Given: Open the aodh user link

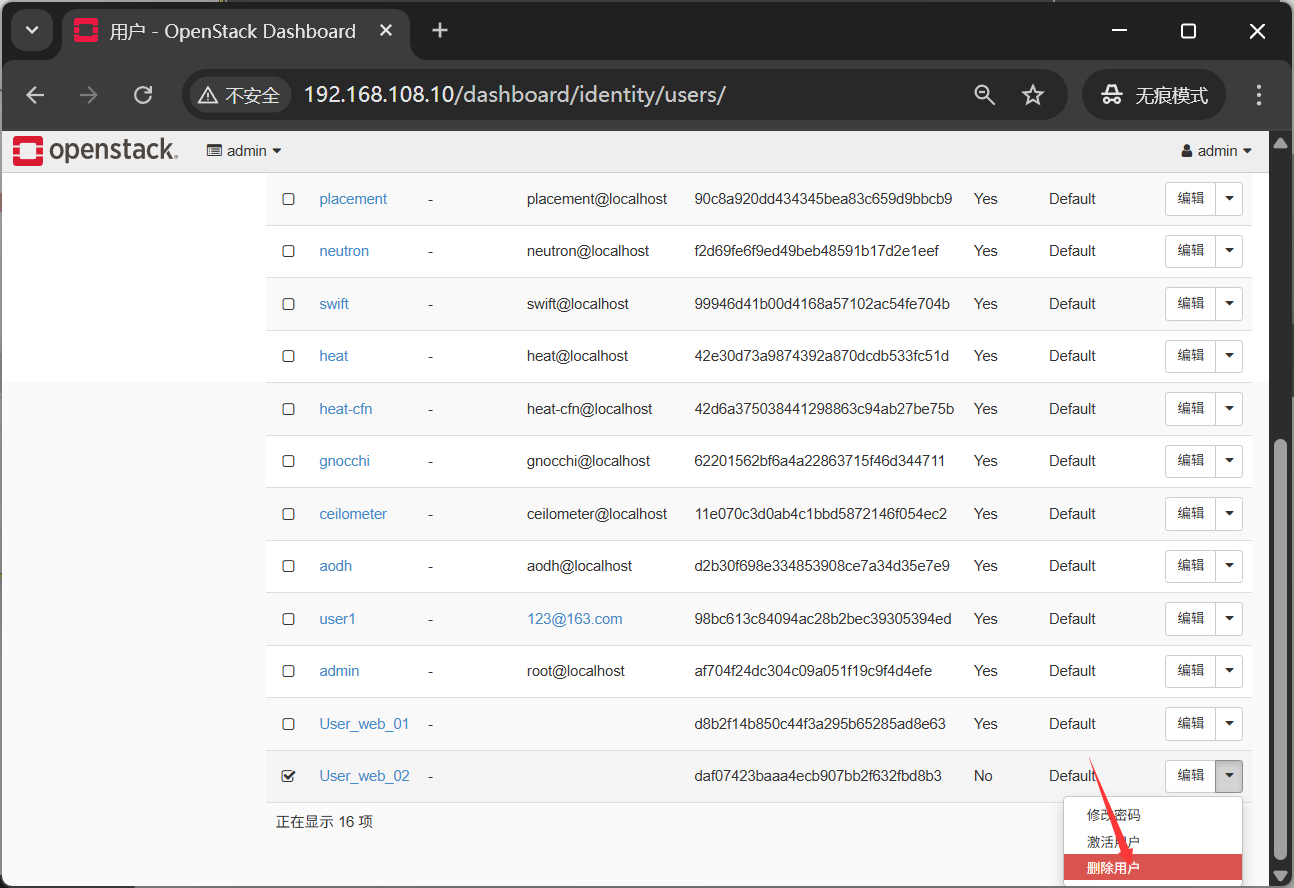Looking at the screenshot, I should click(x=336, y=566).
